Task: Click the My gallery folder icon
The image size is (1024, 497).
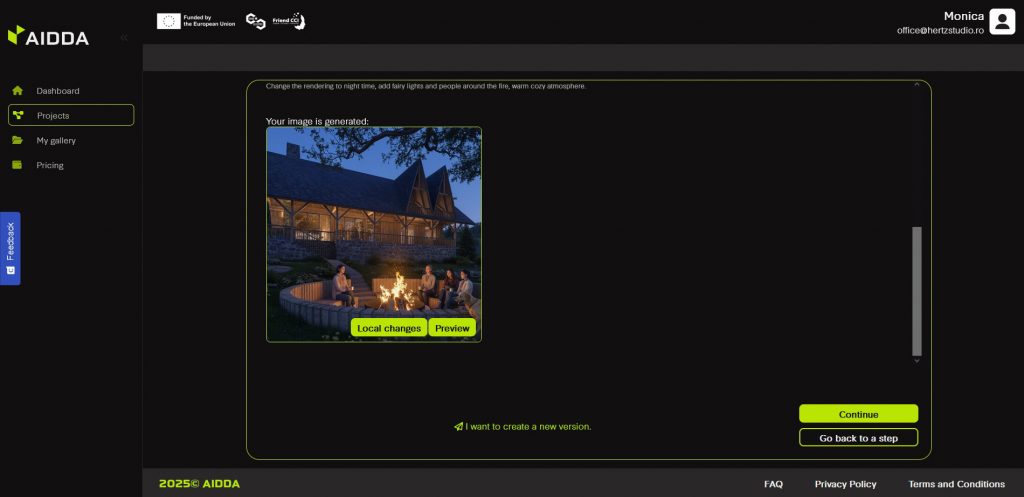Action: pos(17,141)
